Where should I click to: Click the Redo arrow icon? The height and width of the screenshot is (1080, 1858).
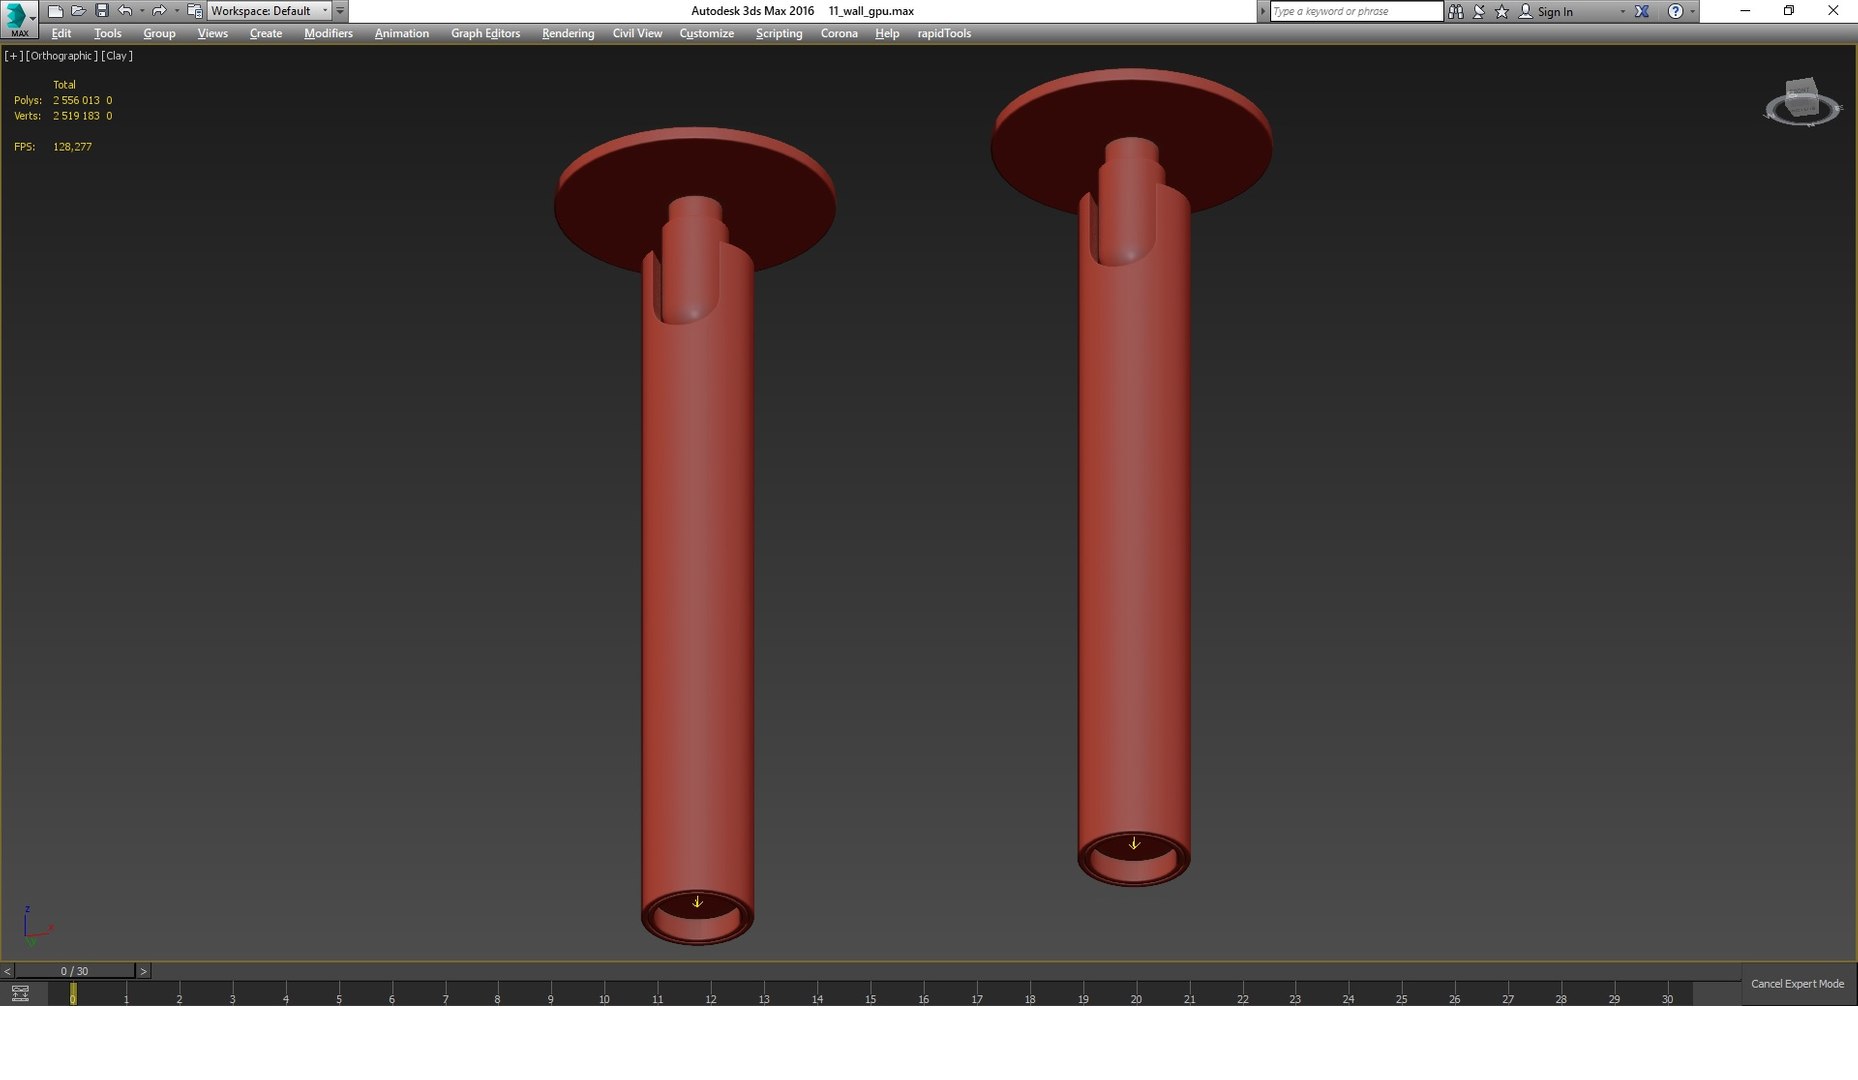158,11
